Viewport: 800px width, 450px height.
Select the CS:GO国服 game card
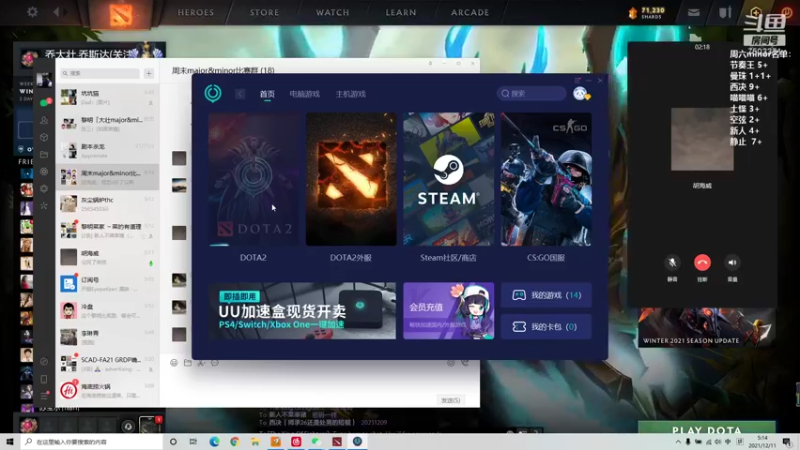[546, 179]
